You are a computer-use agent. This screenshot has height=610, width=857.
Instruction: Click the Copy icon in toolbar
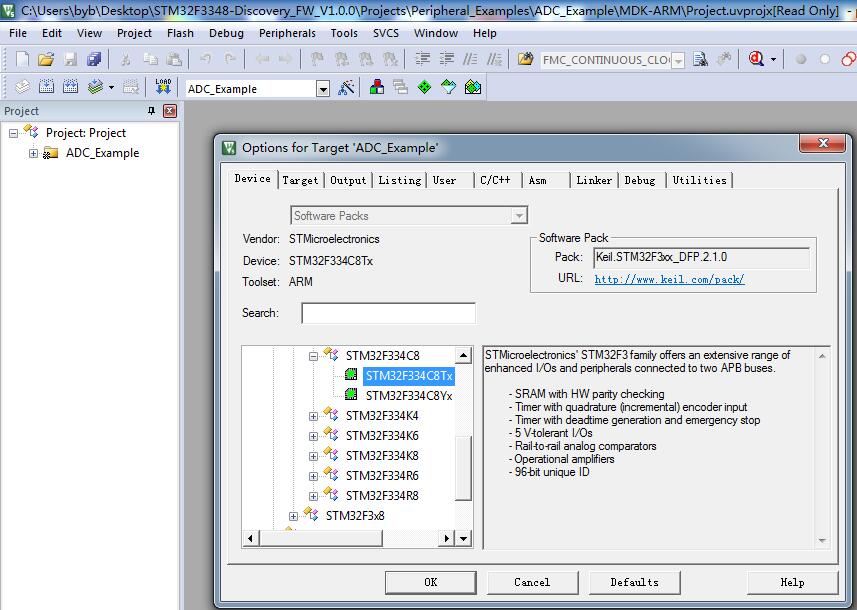pyautogui.click(x=150, y=59)
